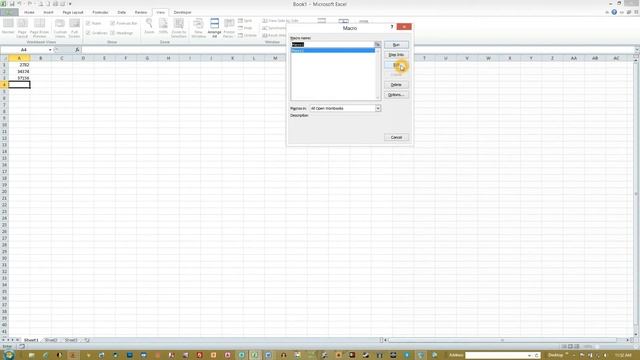Screen dimensions: 640x360
Task: Click Zoom to Selection icon
Action: coord(179,24)
